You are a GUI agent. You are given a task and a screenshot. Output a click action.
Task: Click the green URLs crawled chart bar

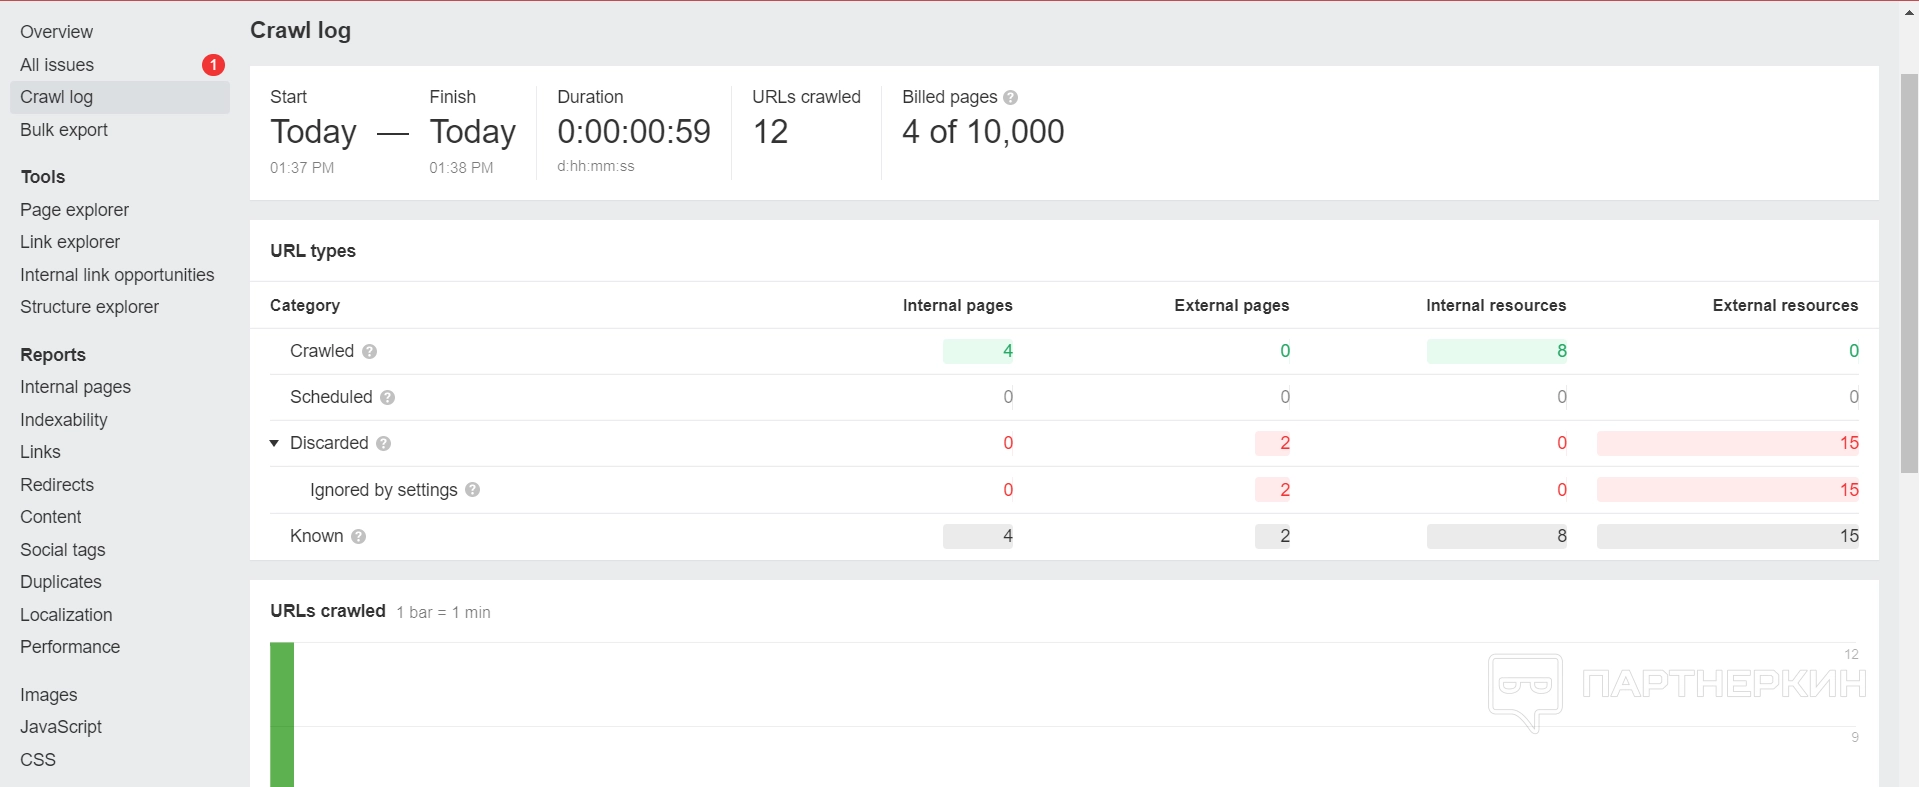point(282,714)
